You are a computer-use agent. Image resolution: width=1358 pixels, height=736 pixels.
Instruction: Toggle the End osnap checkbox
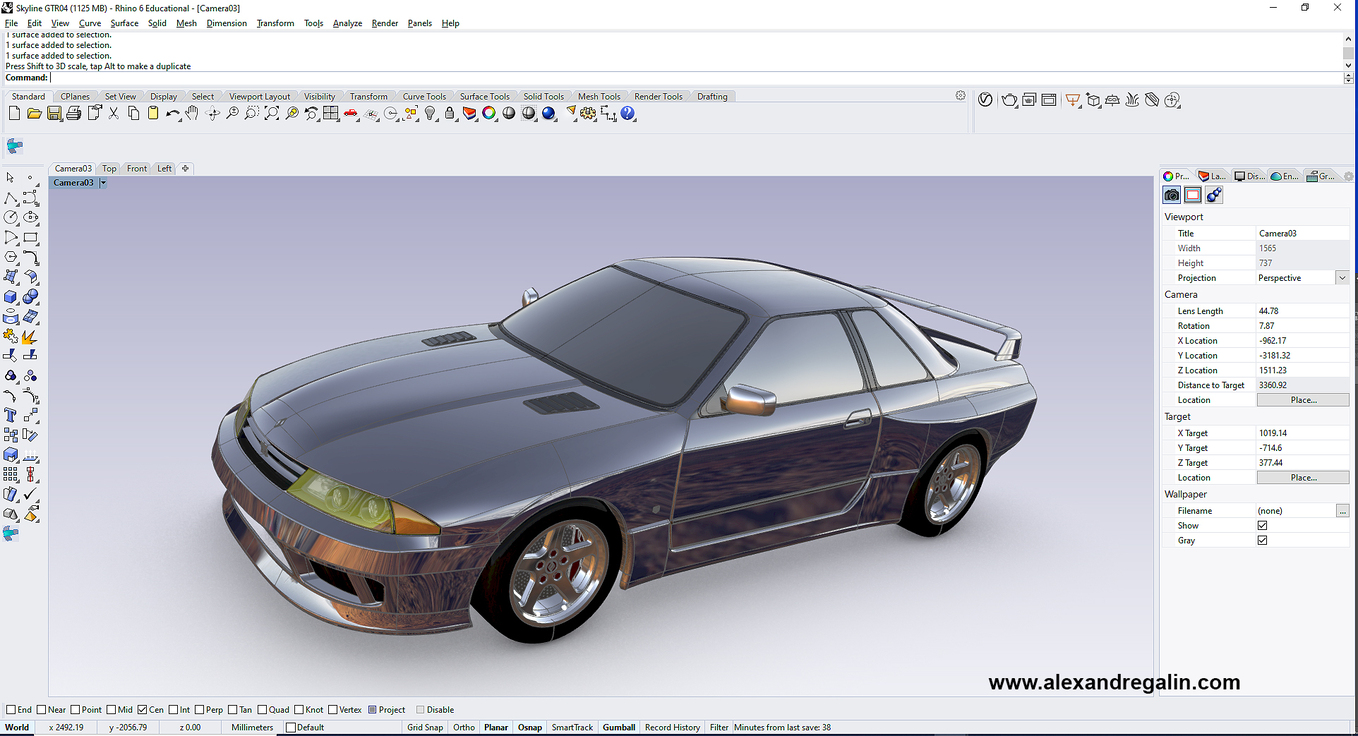(11, 710)
